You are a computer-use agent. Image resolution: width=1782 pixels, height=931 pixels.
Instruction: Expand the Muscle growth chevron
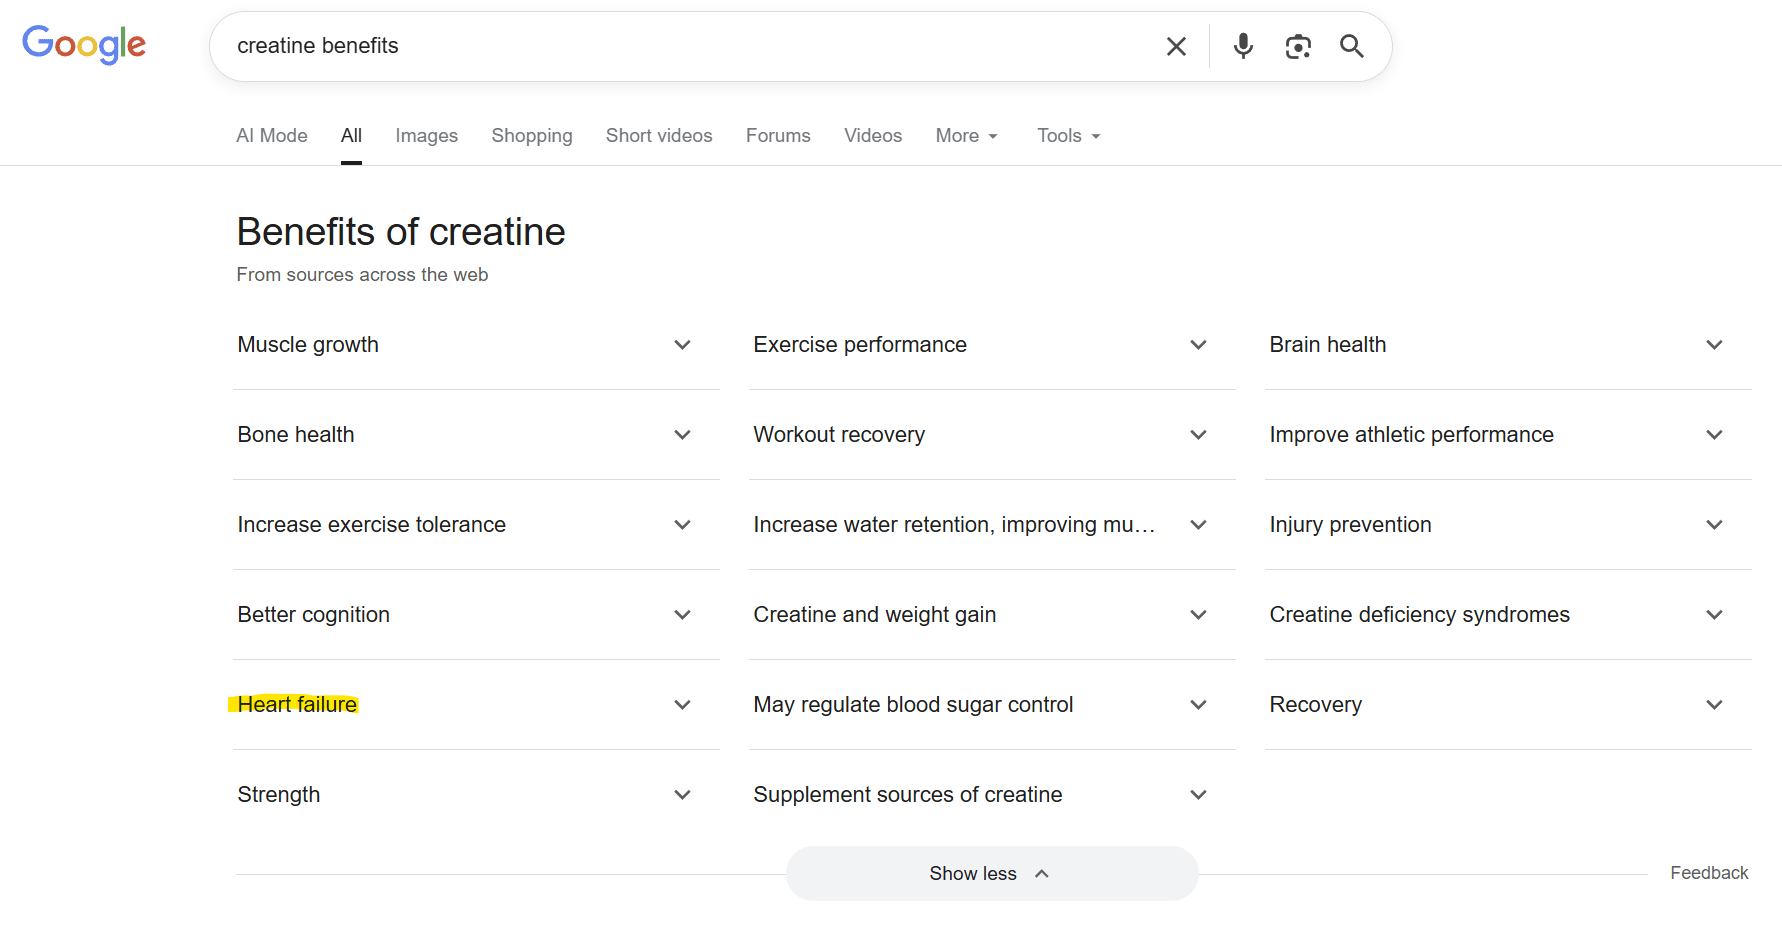coord(682,345)
